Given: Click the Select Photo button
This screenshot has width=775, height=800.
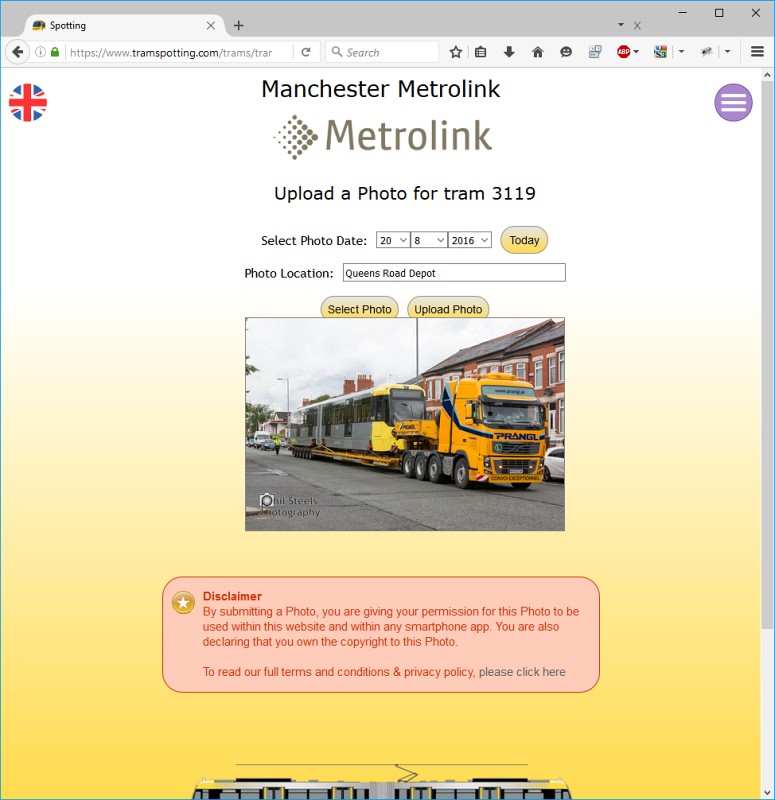Looking at the screenshot, I should click(x=359, y=308).
